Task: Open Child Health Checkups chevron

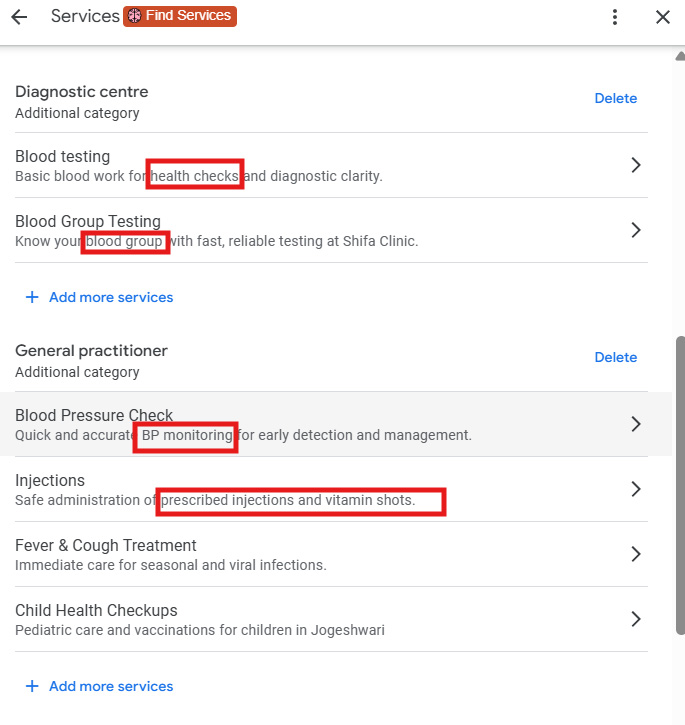Action: tap(636, 619)
